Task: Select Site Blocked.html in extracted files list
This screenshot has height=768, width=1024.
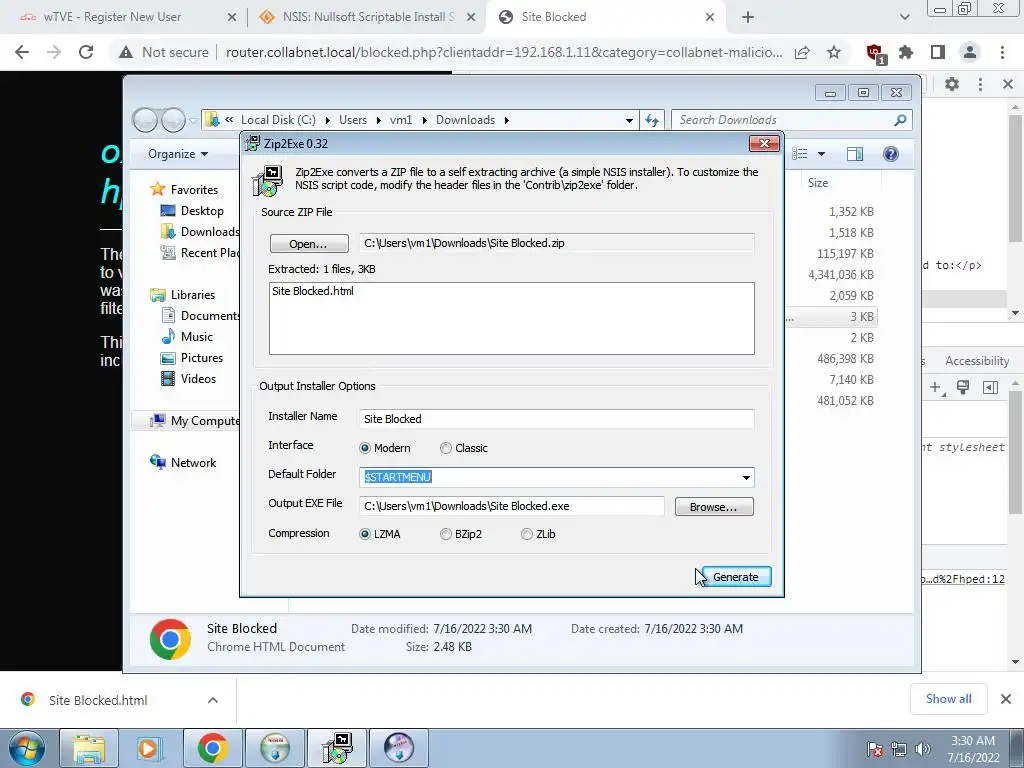Action: (x=313, y=291)
